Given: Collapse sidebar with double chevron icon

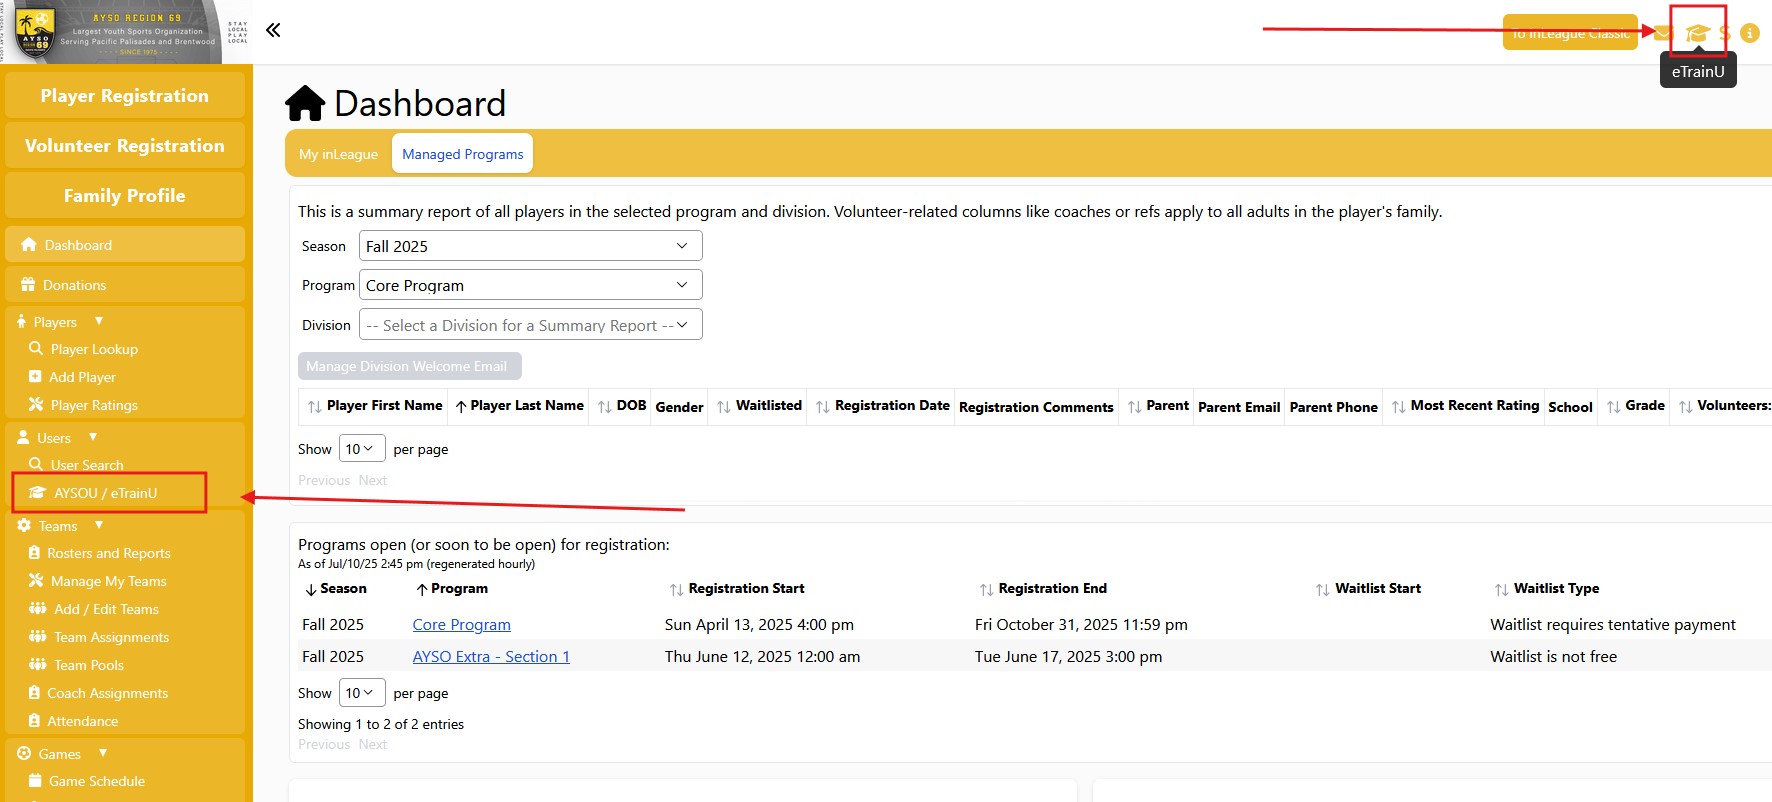Looking at the screenshot, I should pyautogui.click(x=273, y=30).
